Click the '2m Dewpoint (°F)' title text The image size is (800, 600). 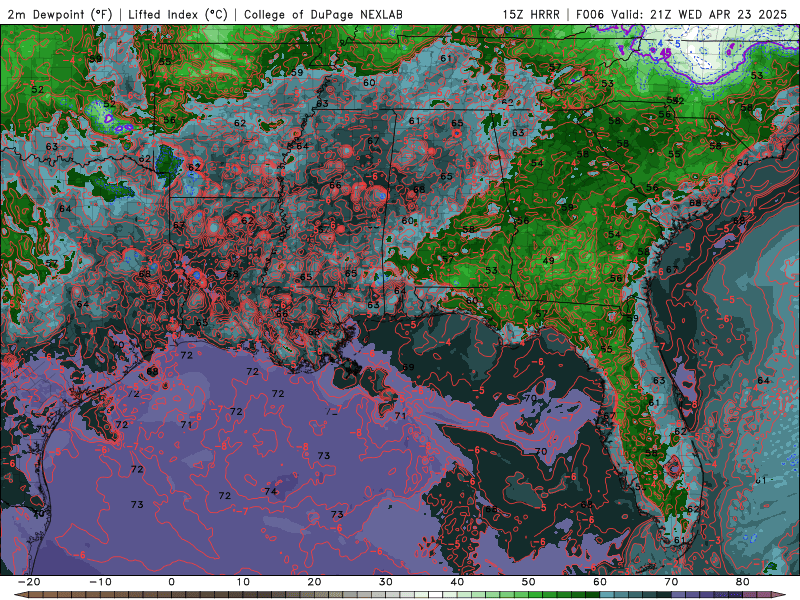click(x=60, y=14)
